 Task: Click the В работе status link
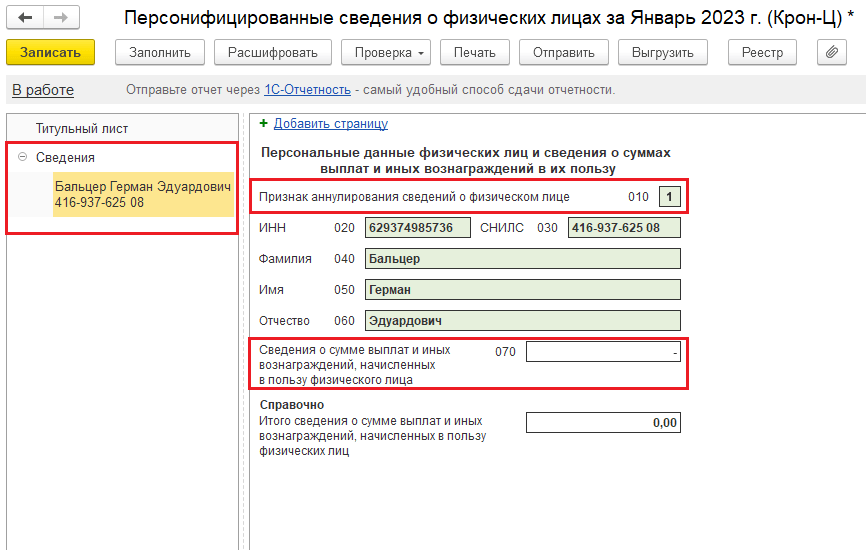point(43,90)
